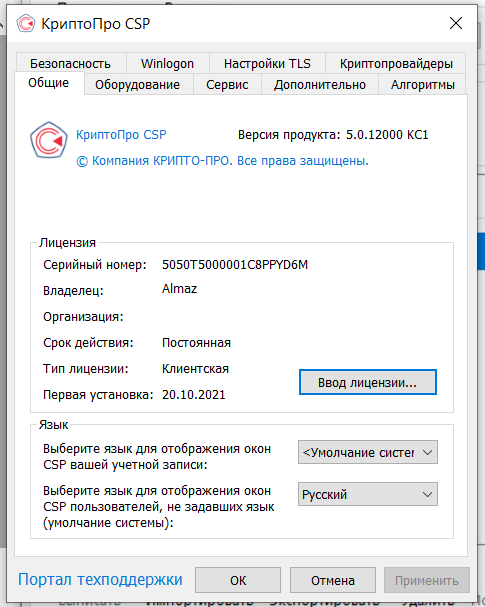
Task: Confirm with the OK button
Action: [238, 580]
